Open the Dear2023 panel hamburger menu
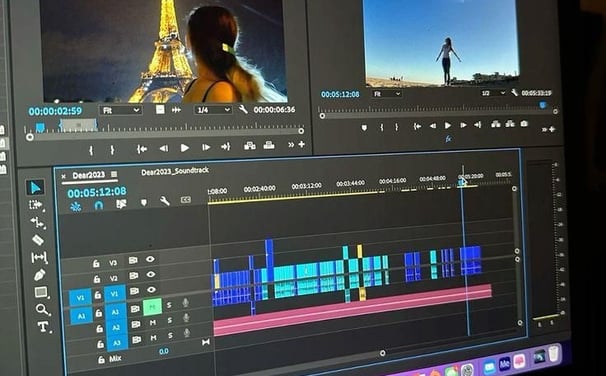This screenshot has width=606, height=376. tap(114, 174)
